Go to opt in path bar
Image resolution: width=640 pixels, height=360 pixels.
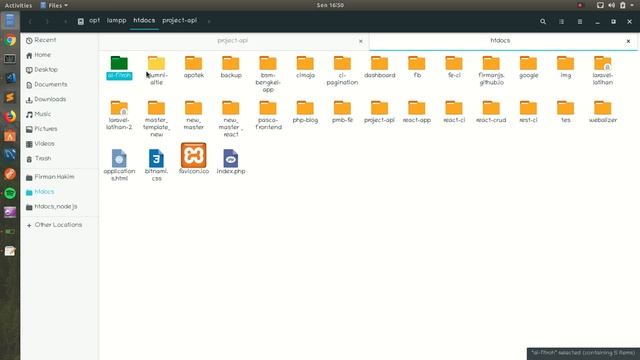pos(94,20)
